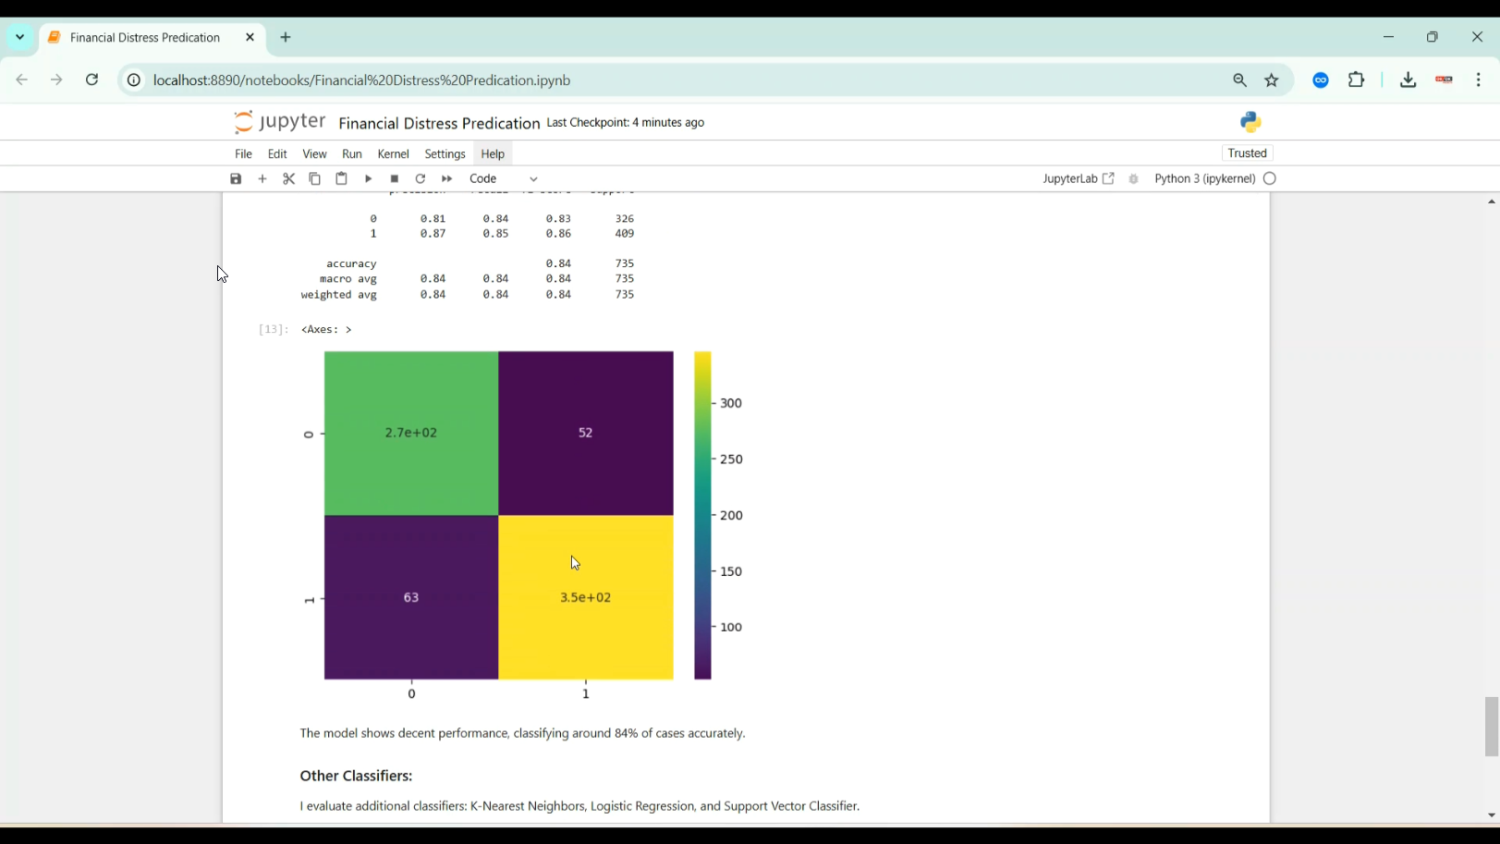Click the Other Classifiers: heading
The height and width of the screenshot is (844, 1500).
coord(356,776)
